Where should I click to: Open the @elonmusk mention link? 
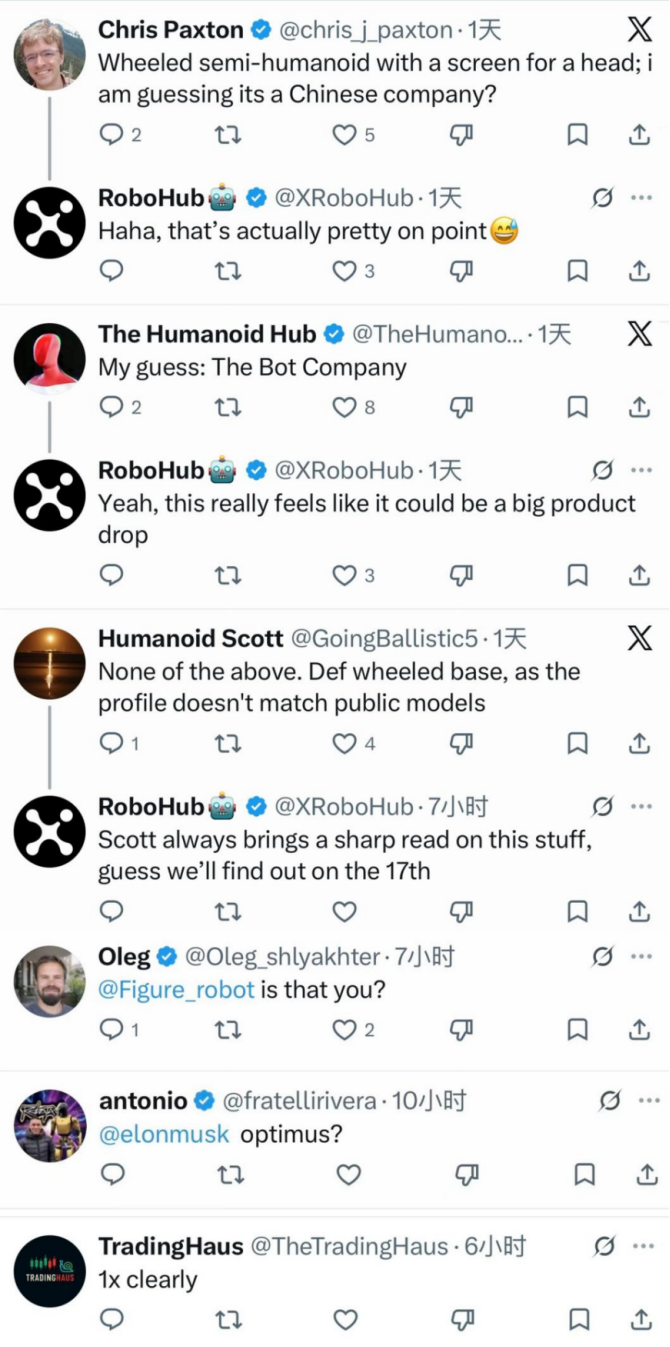point(164,1135)
